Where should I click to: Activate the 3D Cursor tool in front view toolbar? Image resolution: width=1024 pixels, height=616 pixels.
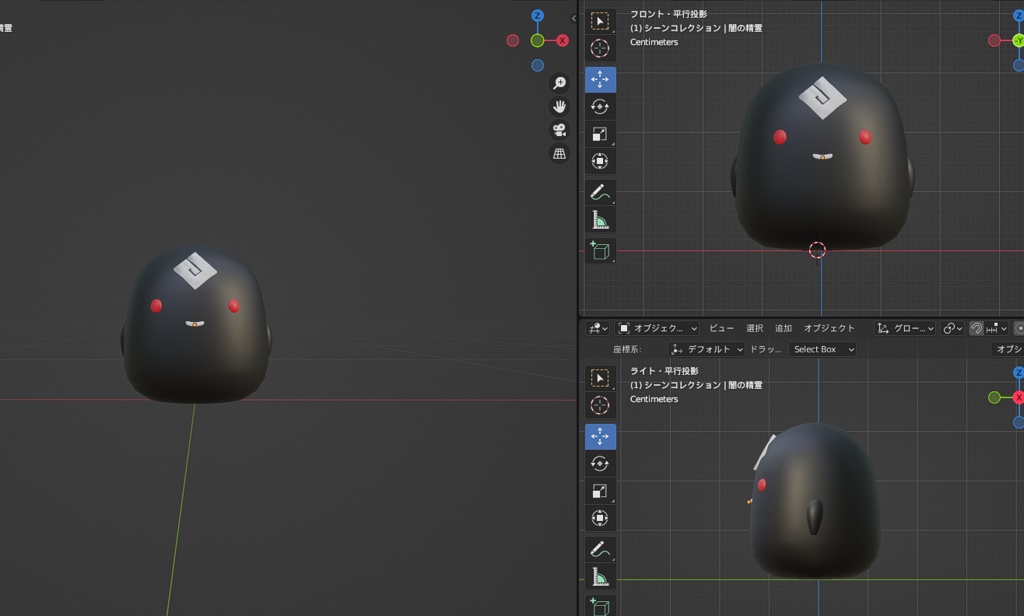pos(600,48)
